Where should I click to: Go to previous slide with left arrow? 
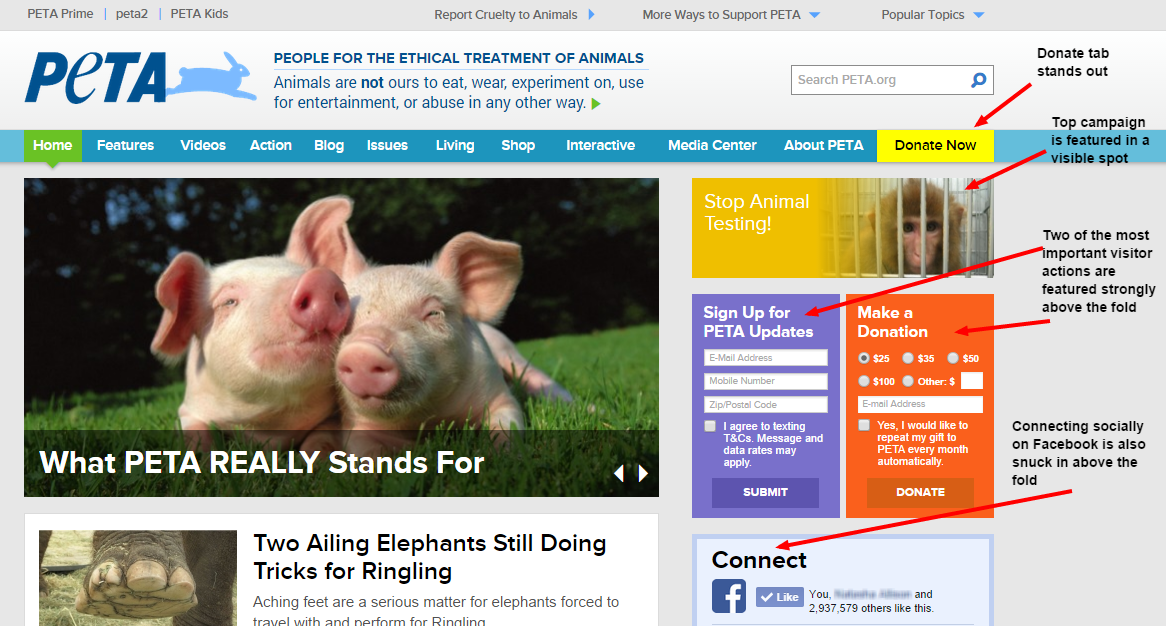pyautogui.click(x=619, y=474)
